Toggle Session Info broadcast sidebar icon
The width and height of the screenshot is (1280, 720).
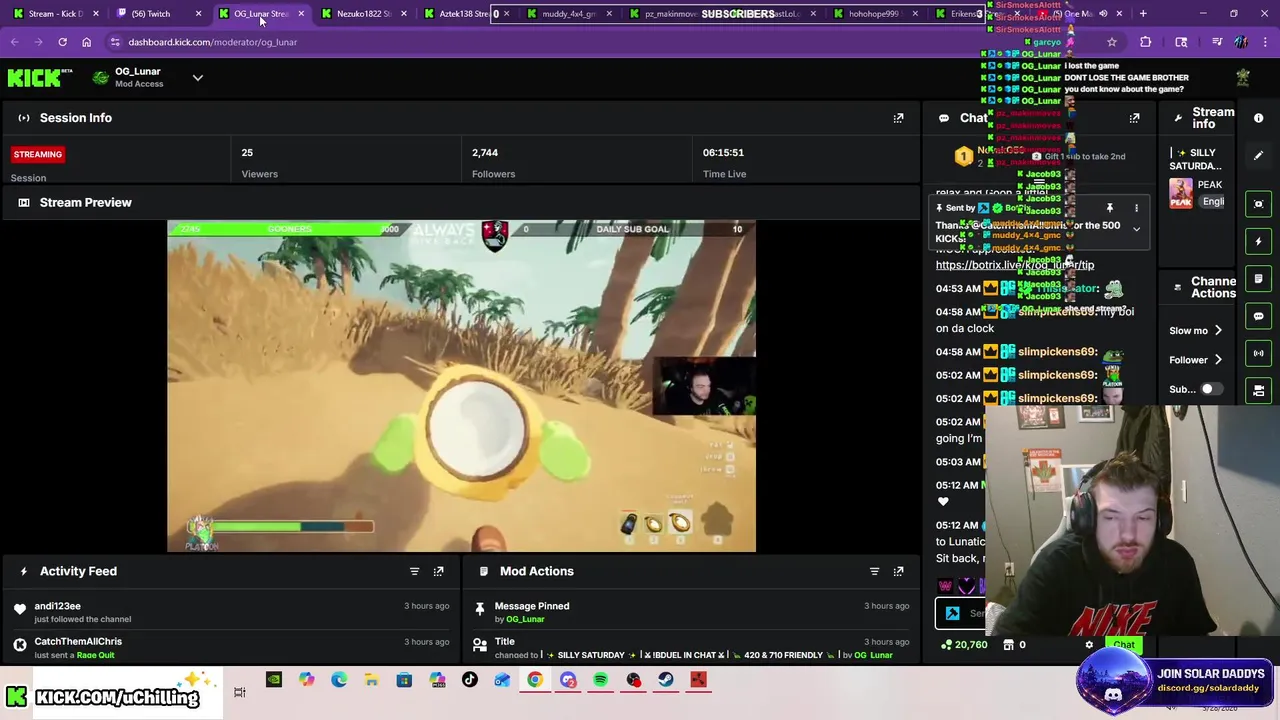(1258, 353)
